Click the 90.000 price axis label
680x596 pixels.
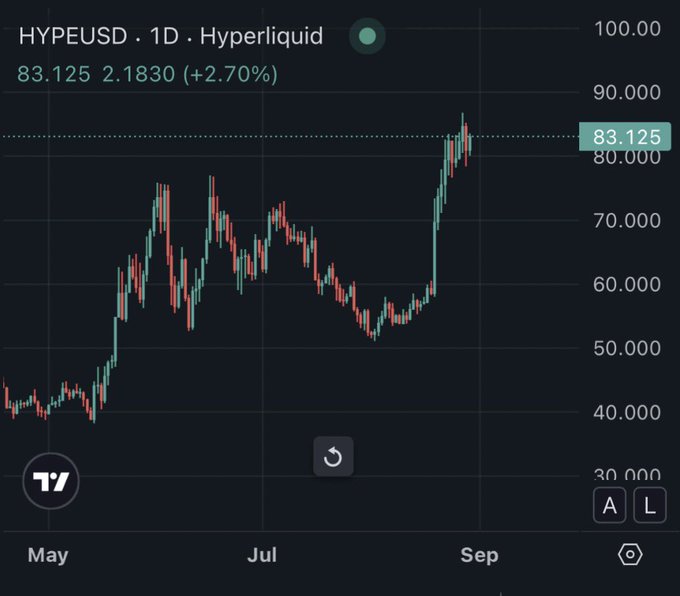pos(627,92)
